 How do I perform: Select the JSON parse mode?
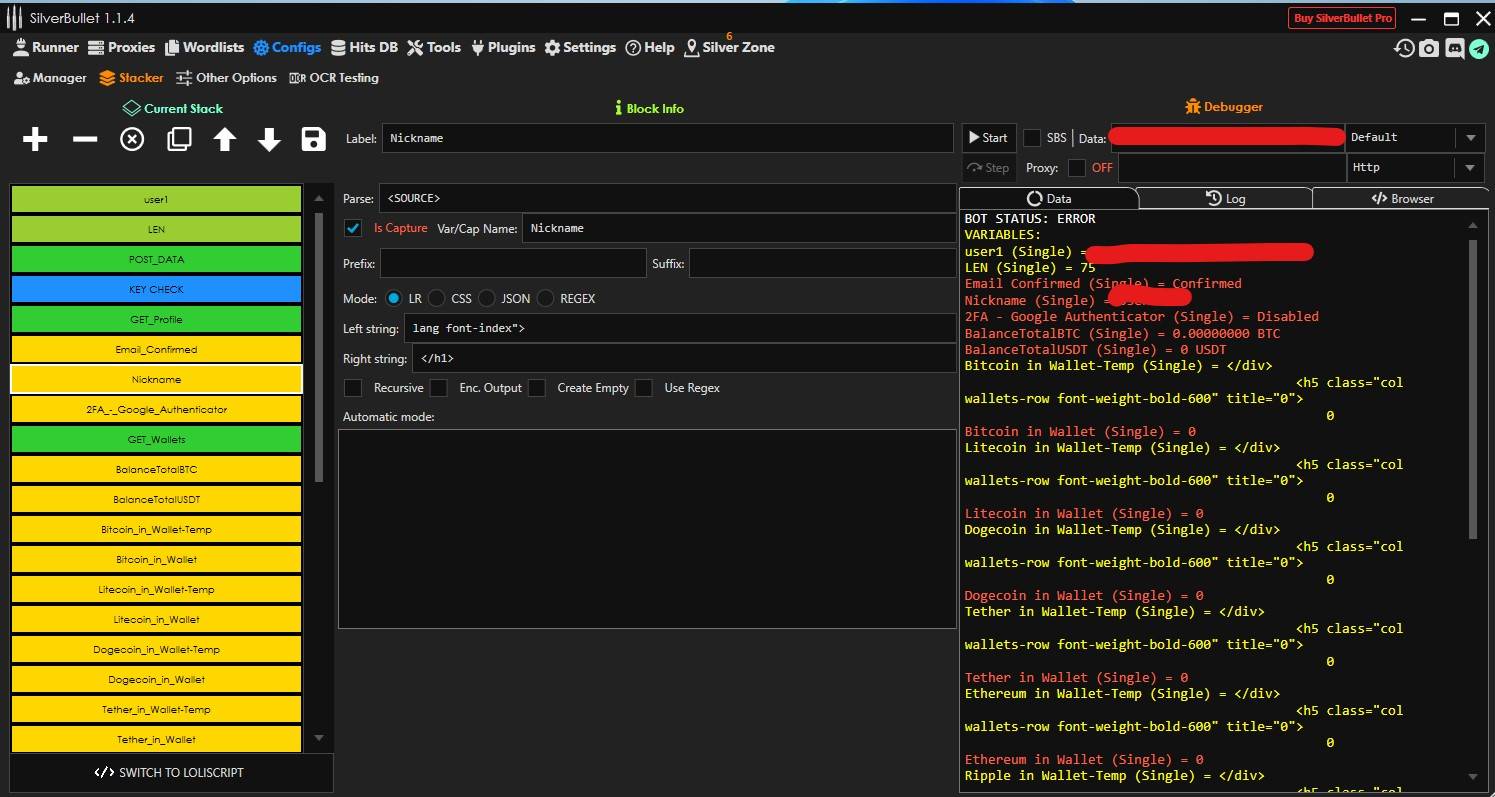(487, 298)
